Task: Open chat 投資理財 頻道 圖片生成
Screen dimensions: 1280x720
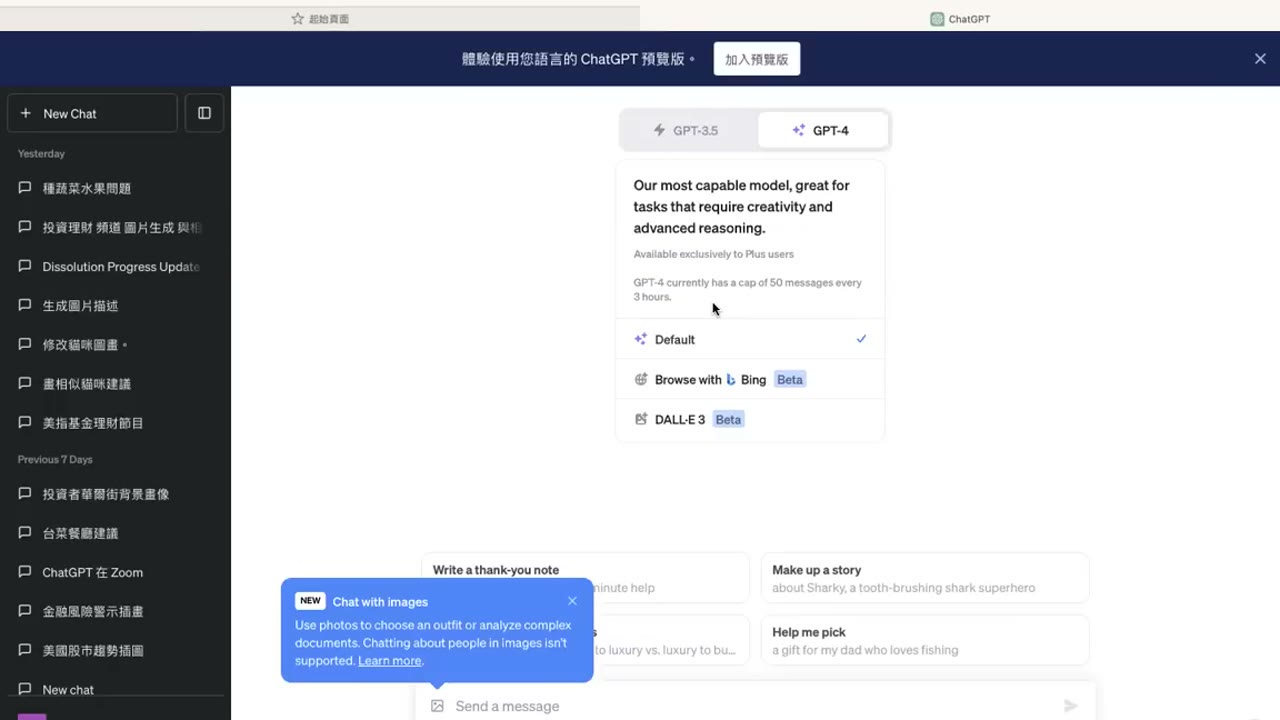Action: [115, 227]
